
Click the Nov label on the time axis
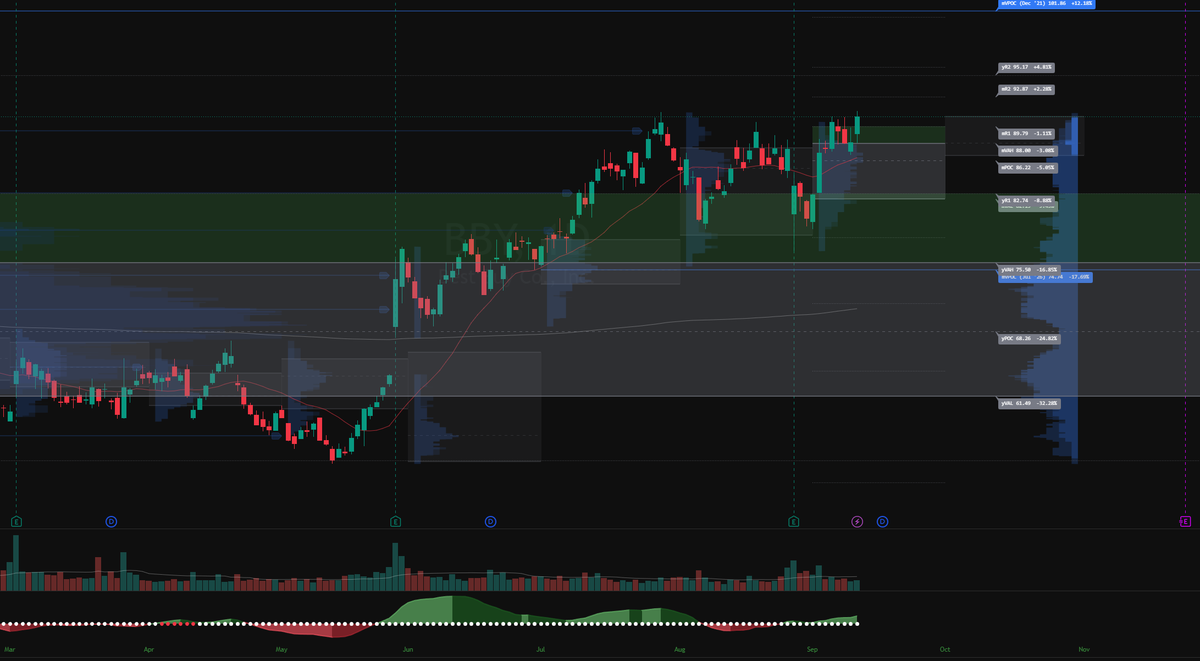click(1084, 649)
